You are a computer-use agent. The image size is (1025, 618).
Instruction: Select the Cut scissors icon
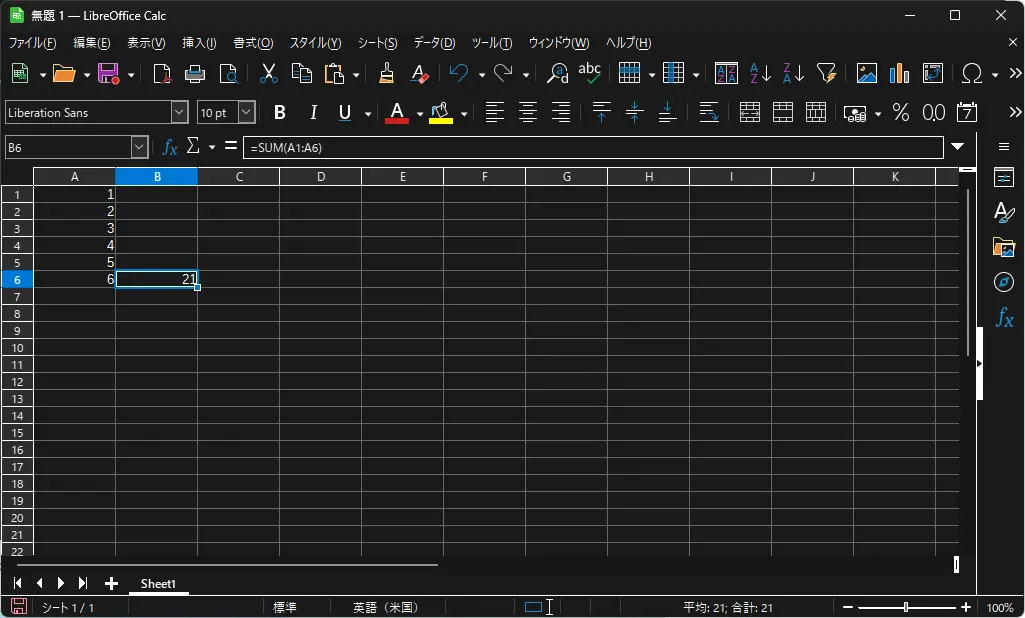[x=268, y=73]
